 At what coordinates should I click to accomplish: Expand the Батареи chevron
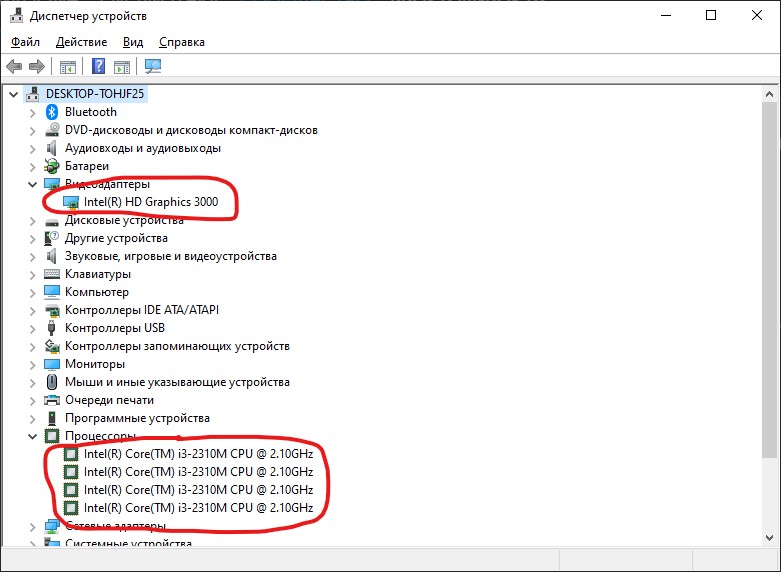click(32, 167)
